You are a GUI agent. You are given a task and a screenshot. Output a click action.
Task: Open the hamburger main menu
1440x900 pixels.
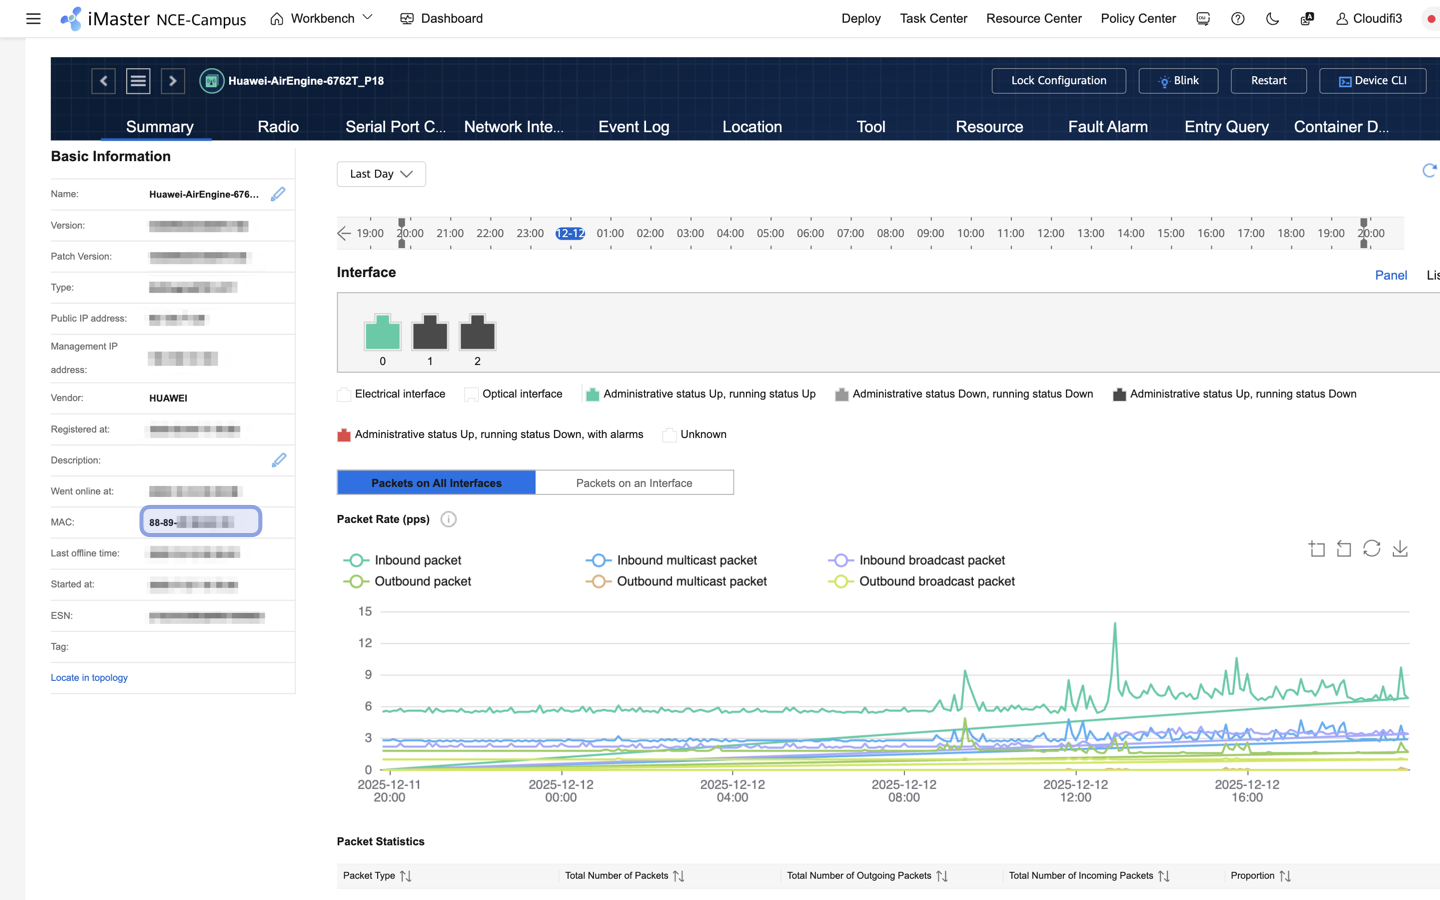click(33, 19)
